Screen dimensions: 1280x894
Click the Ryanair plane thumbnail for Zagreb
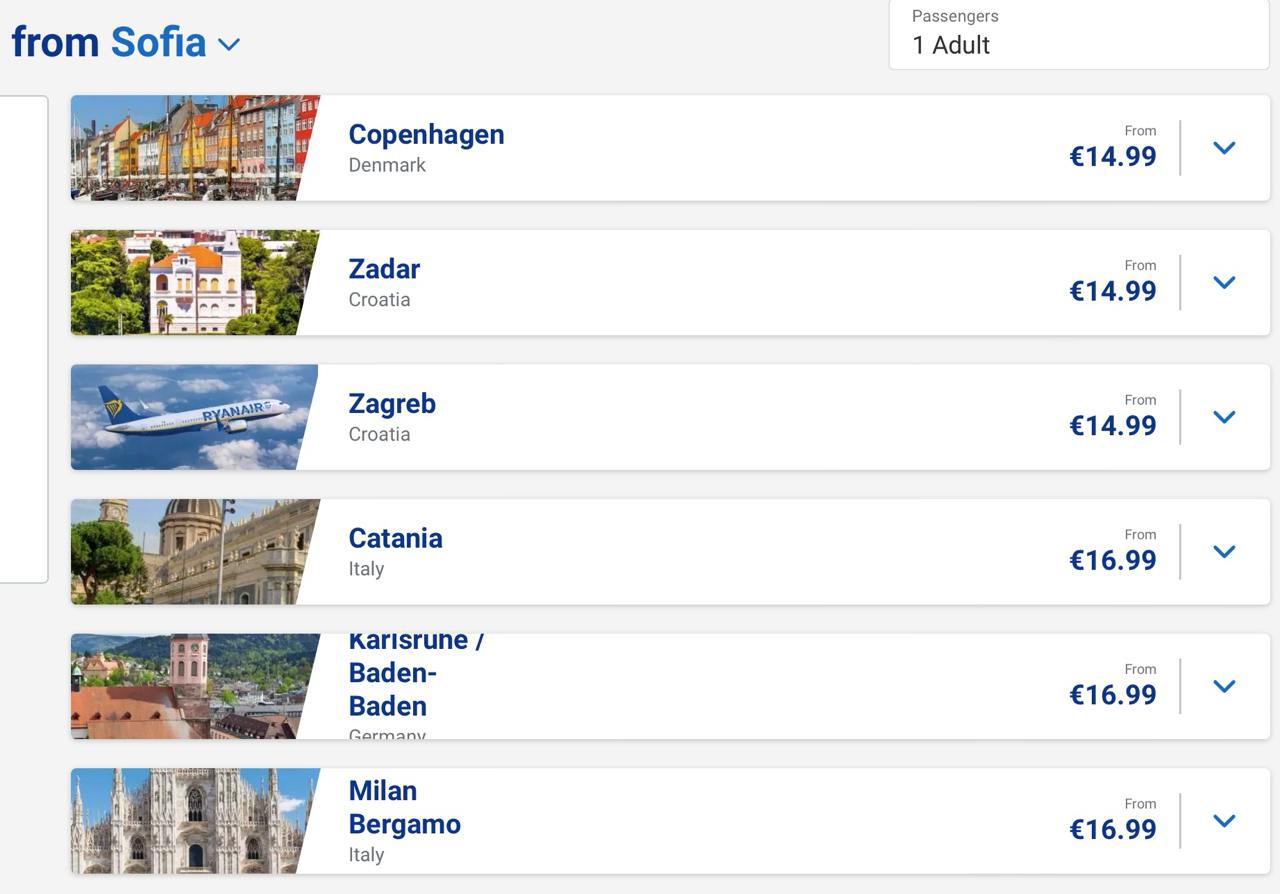(x=190, y=417)
